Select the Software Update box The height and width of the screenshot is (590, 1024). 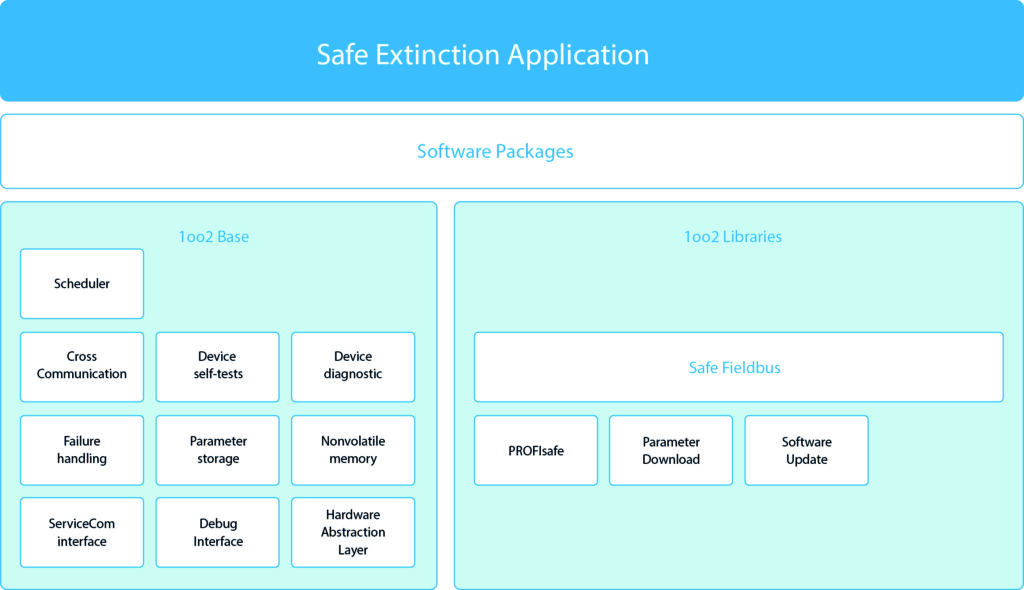806,451
